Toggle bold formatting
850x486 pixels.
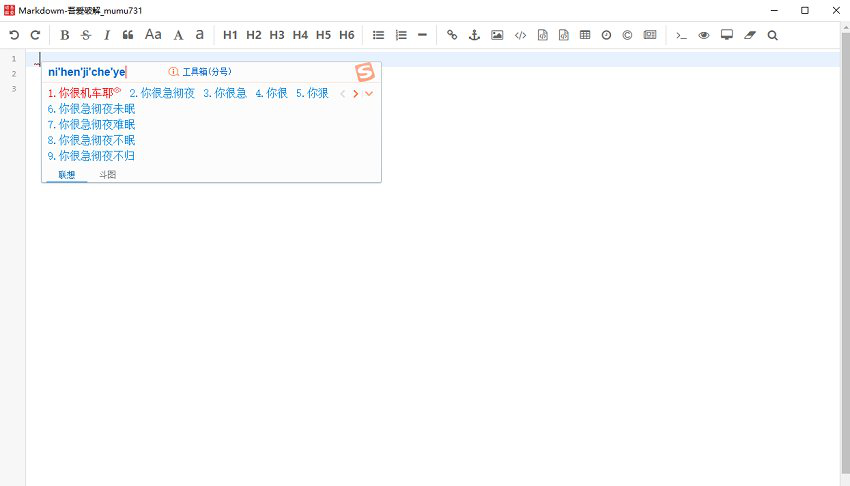coord(65,35)
